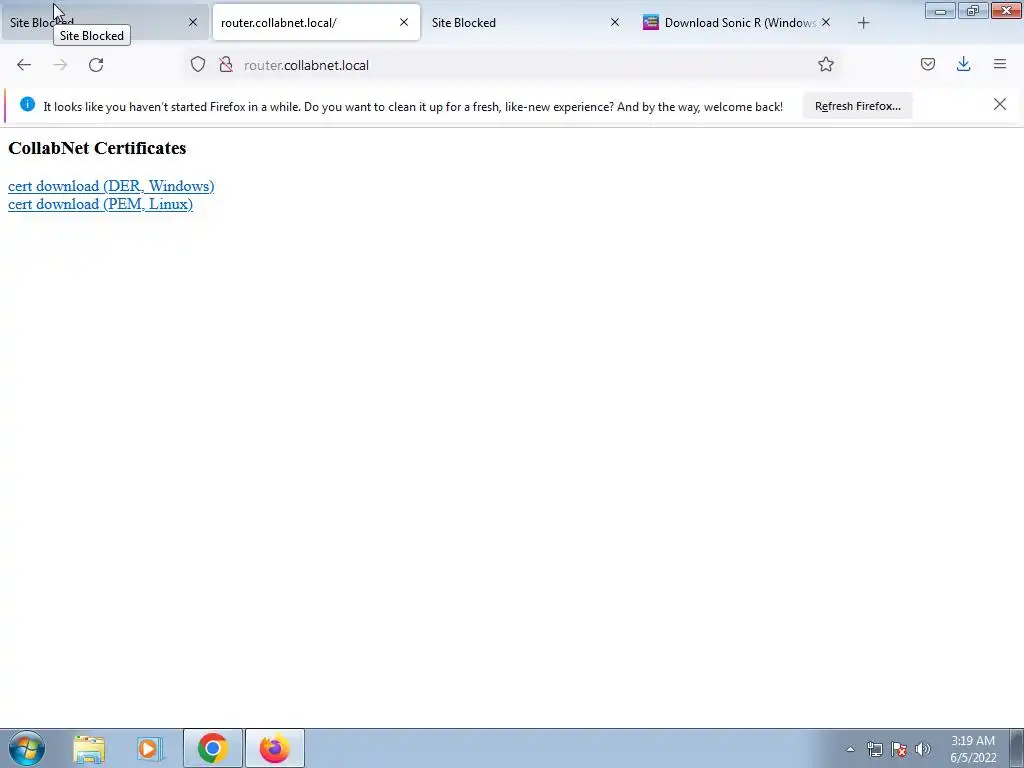Image resolution: width=1024 pixels, height=768 pixels.
Task: Select the router.collabnet.local tab
Action: pos(316,22)
